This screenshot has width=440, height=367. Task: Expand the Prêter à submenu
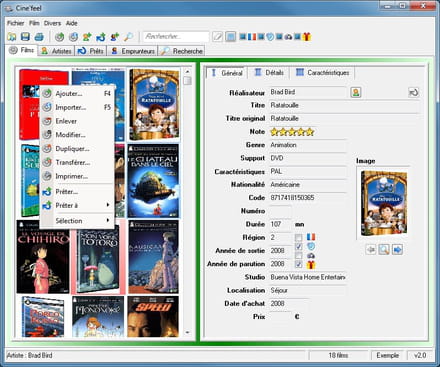(77, 205)
